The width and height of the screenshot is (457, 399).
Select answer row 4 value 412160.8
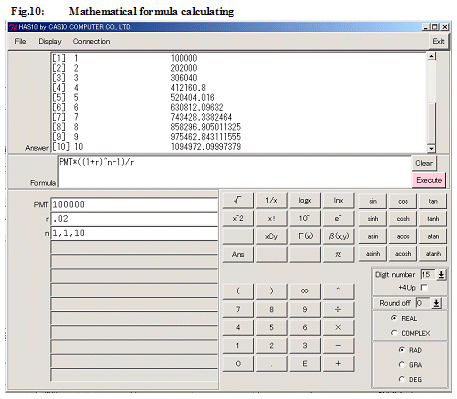[x=188, y=88]
